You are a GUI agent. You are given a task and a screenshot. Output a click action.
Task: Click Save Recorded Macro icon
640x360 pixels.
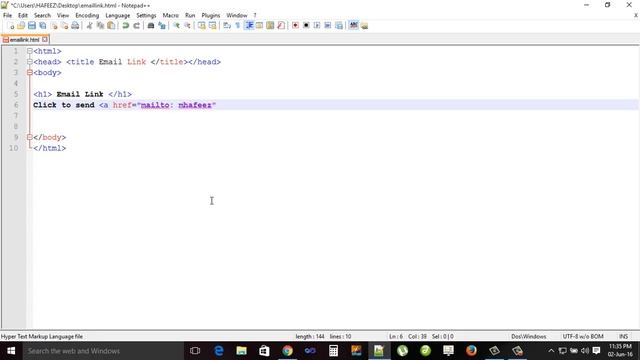(x=339, y=26)
